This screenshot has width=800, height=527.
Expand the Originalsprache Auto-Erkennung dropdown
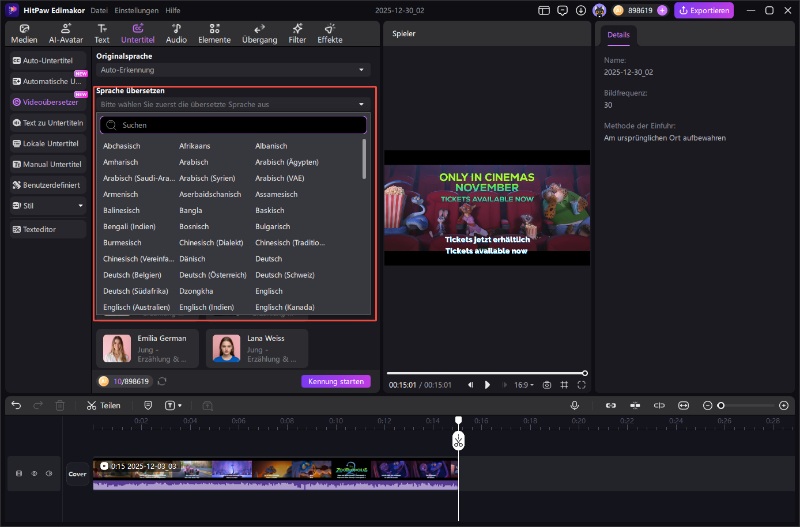[x=233, y=70]
